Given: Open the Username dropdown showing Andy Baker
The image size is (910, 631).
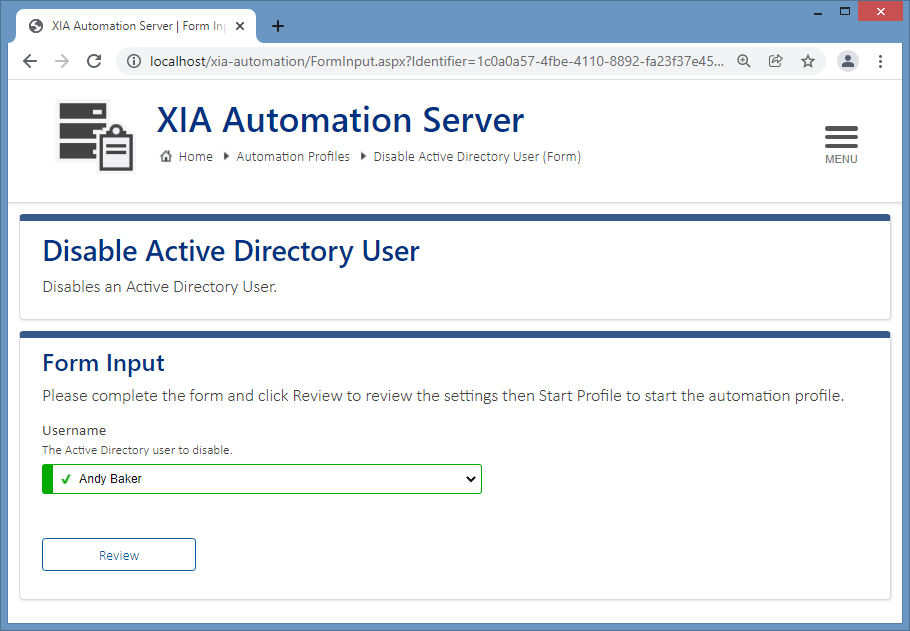Looking at the screenshot, I should click(x=262, y=478).
